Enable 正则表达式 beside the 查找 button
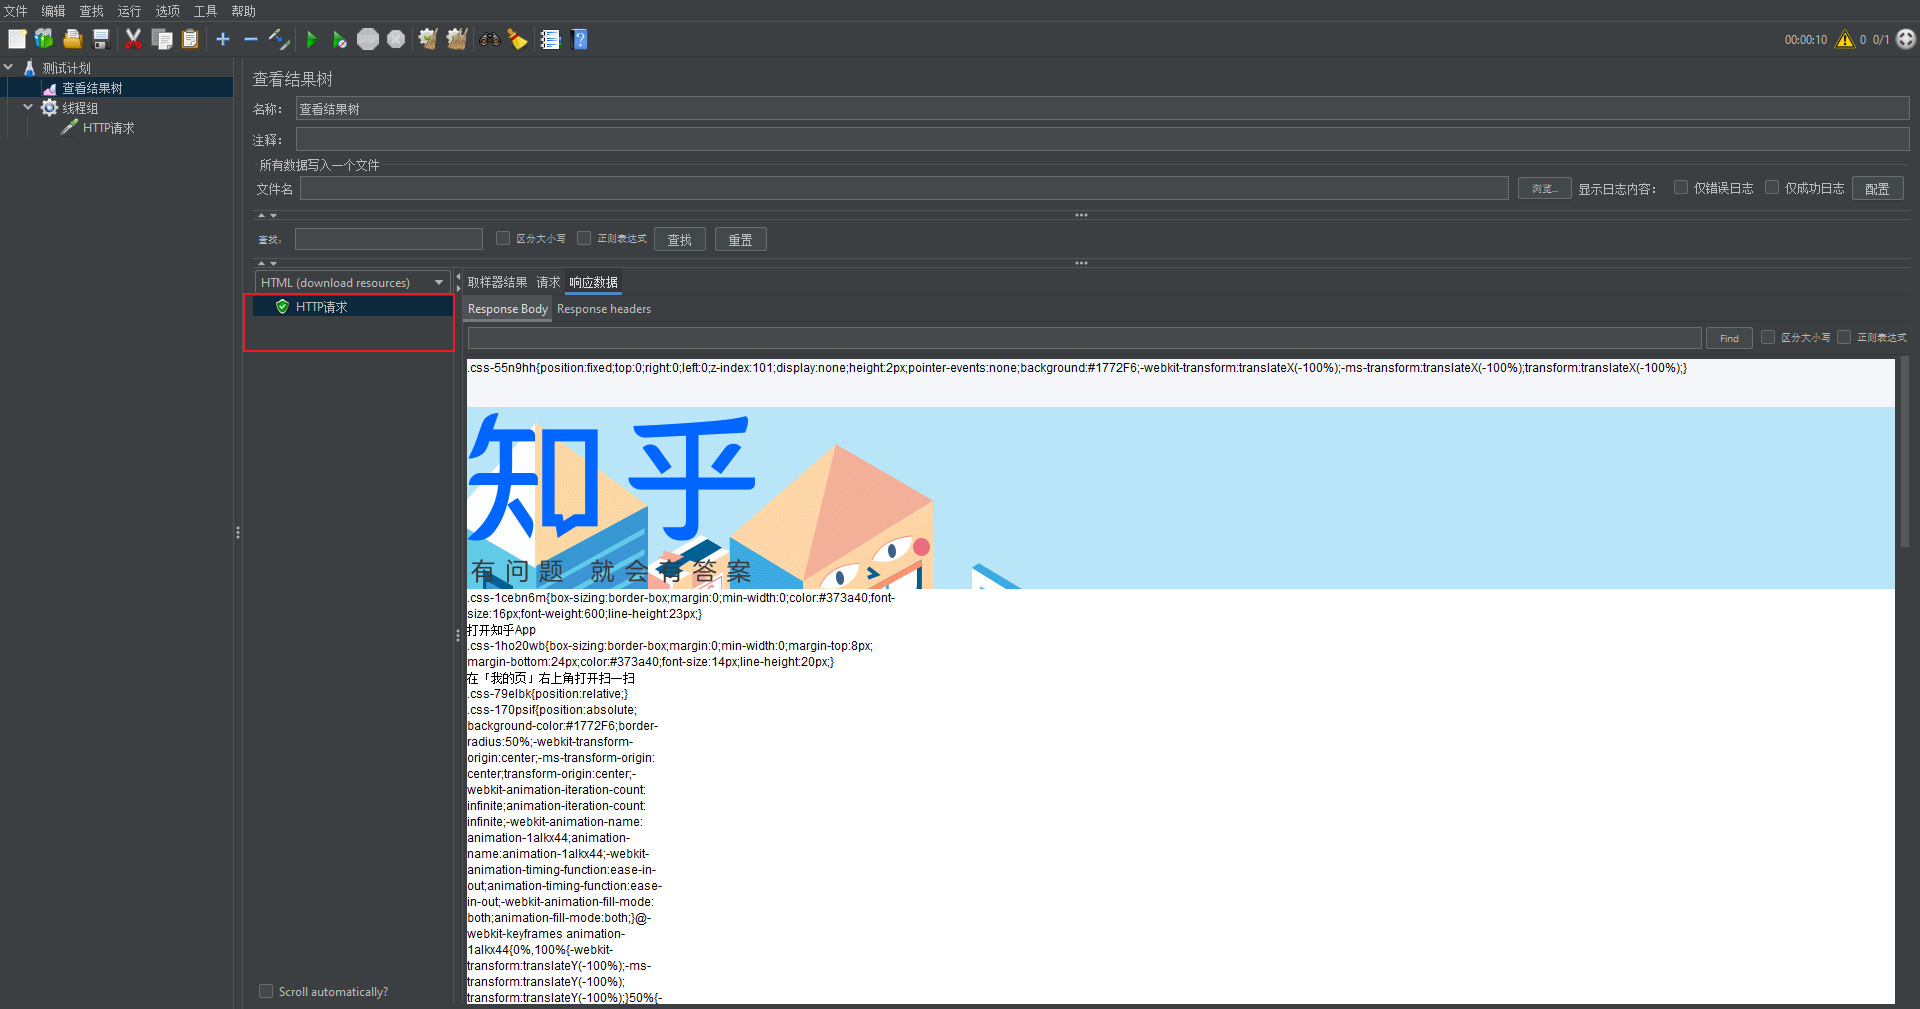The image size is (1920, 1009). click(584, 238)
